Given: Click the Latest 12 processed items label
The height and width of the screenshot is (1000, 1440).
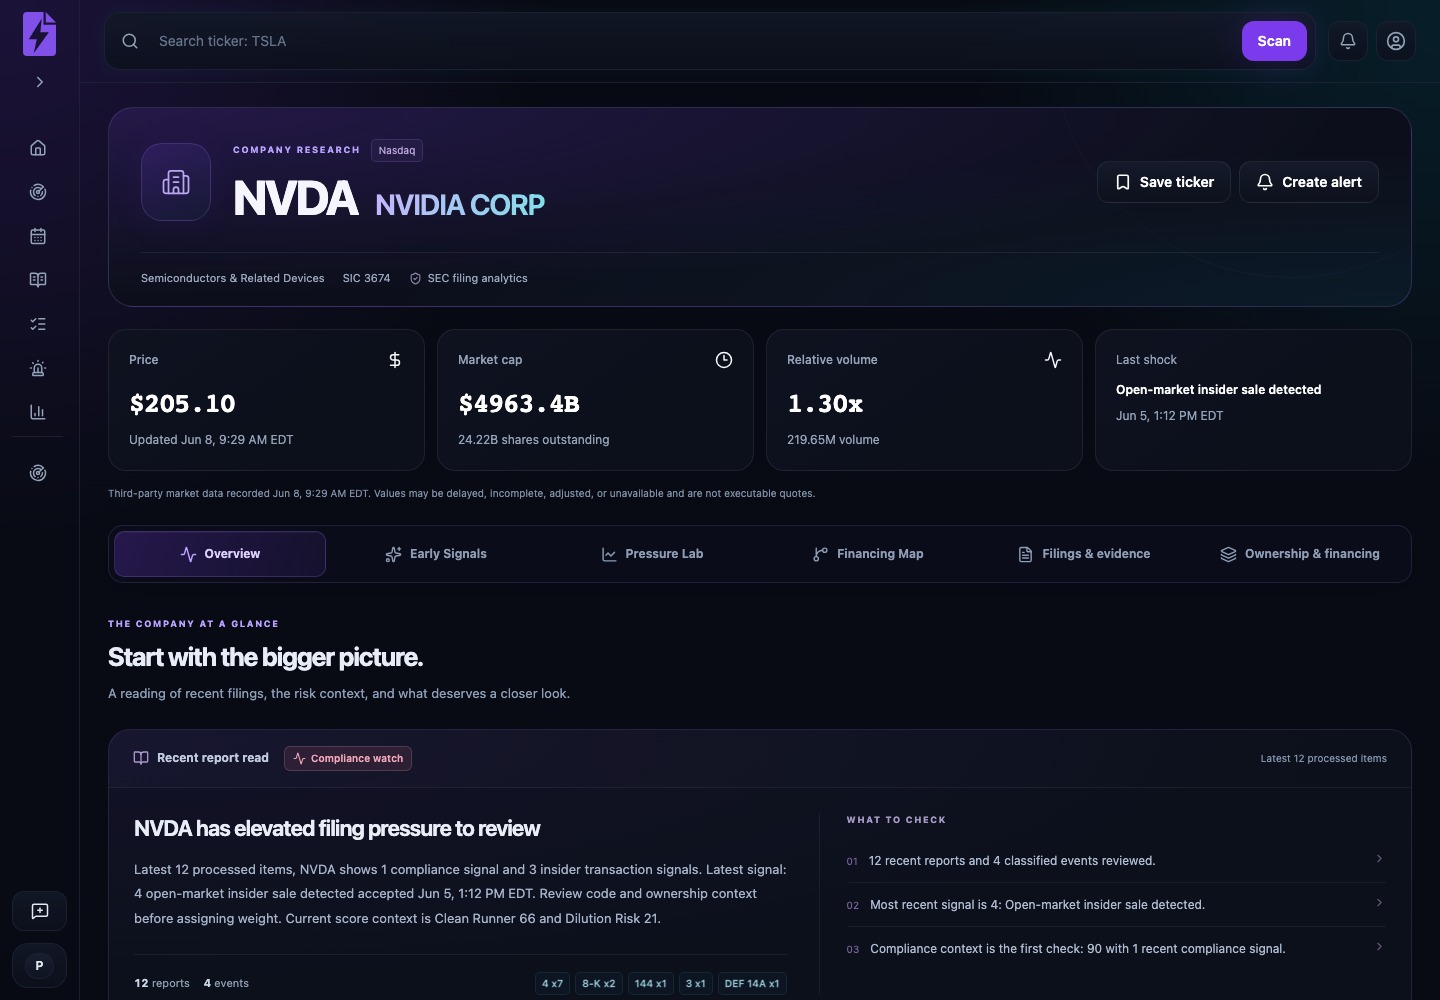Looking at the screenshot, I should [1323, 758].
